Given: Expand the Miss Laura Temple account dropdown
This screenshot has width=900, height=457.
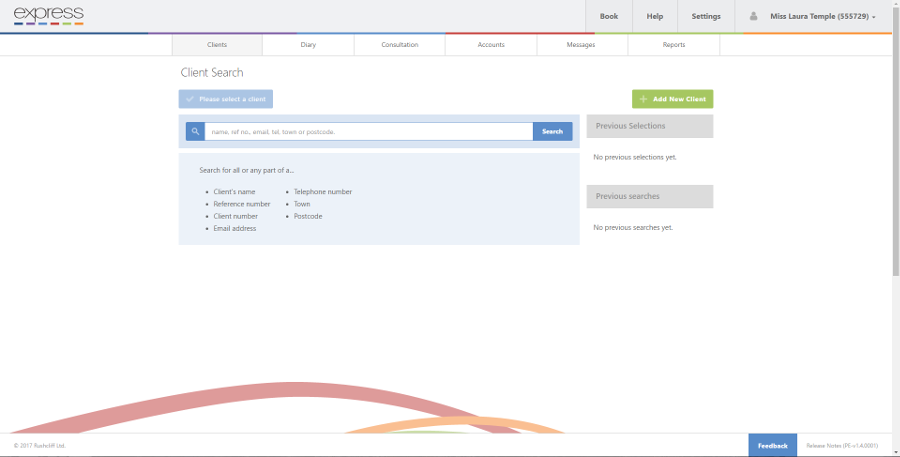Looking at the screenshot, I should point(813,16).
